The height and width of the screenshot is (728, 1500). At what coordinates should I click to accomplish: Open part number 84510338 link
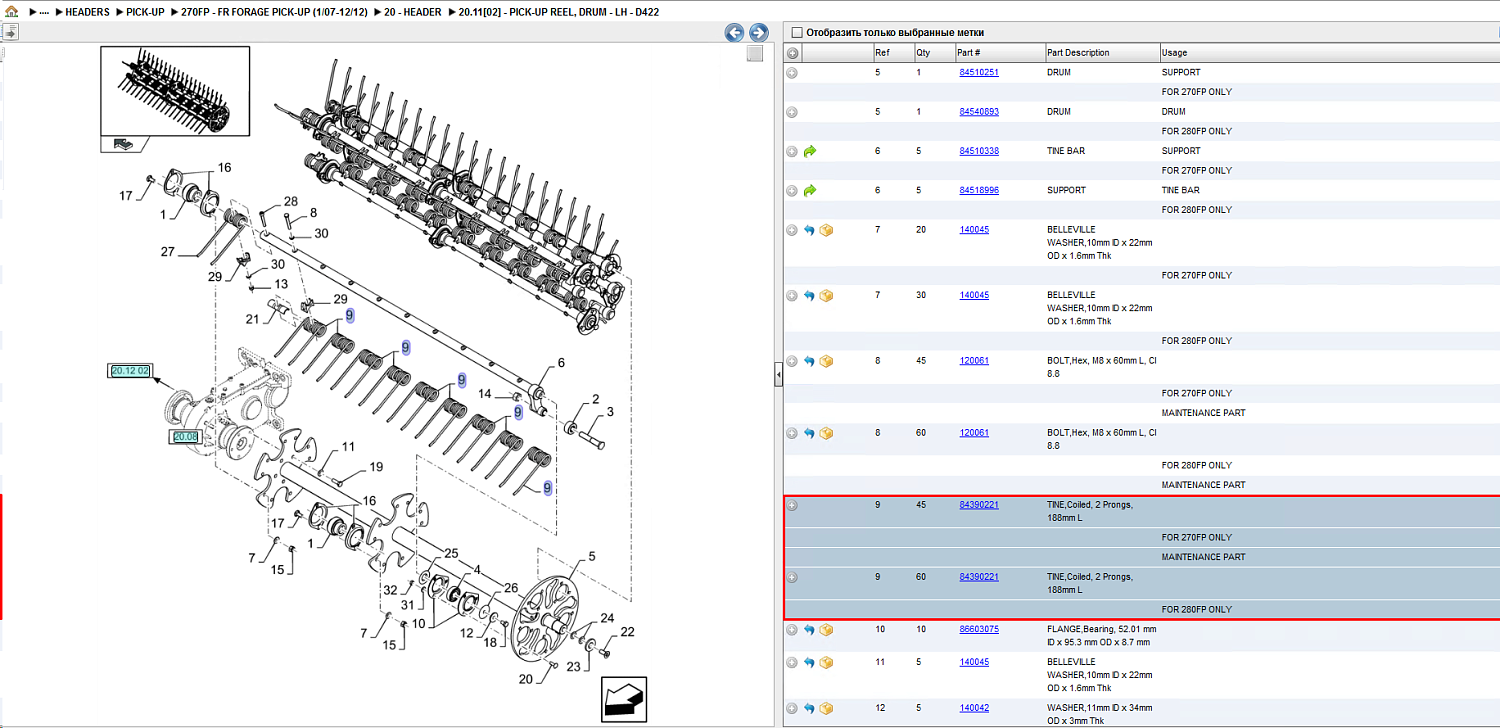979,151
